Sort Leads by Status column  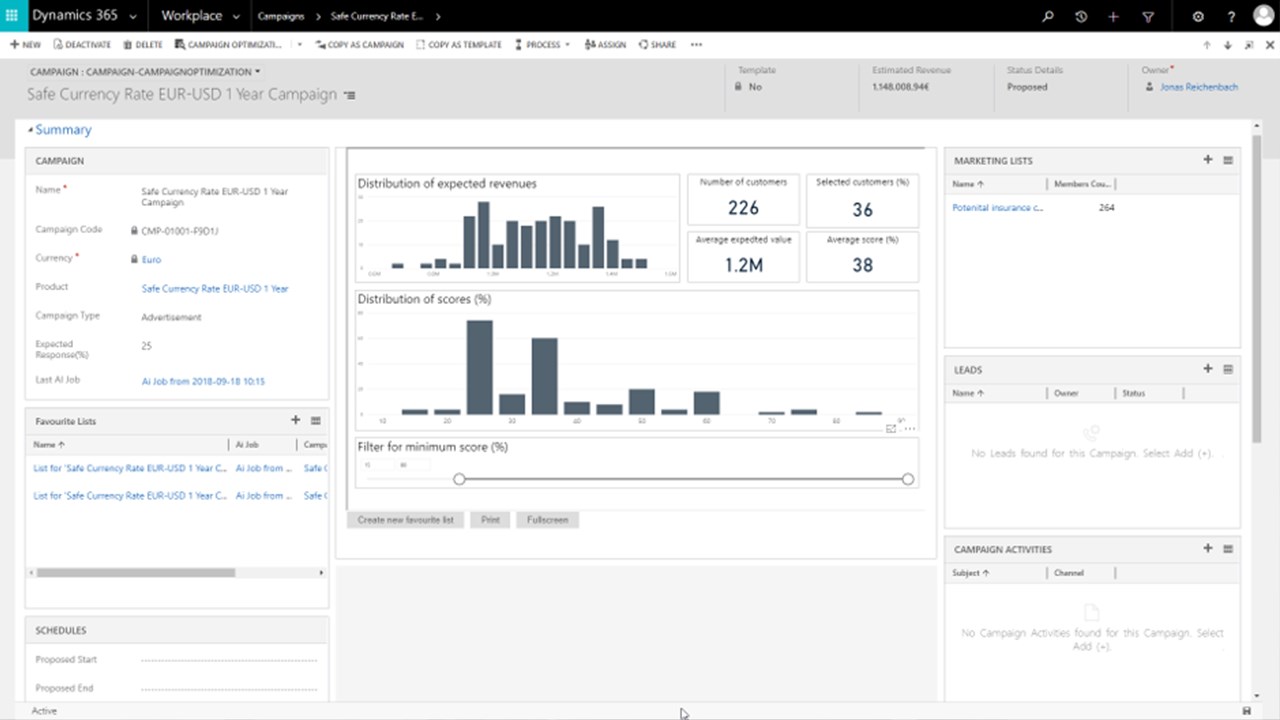click(1133, 393)
